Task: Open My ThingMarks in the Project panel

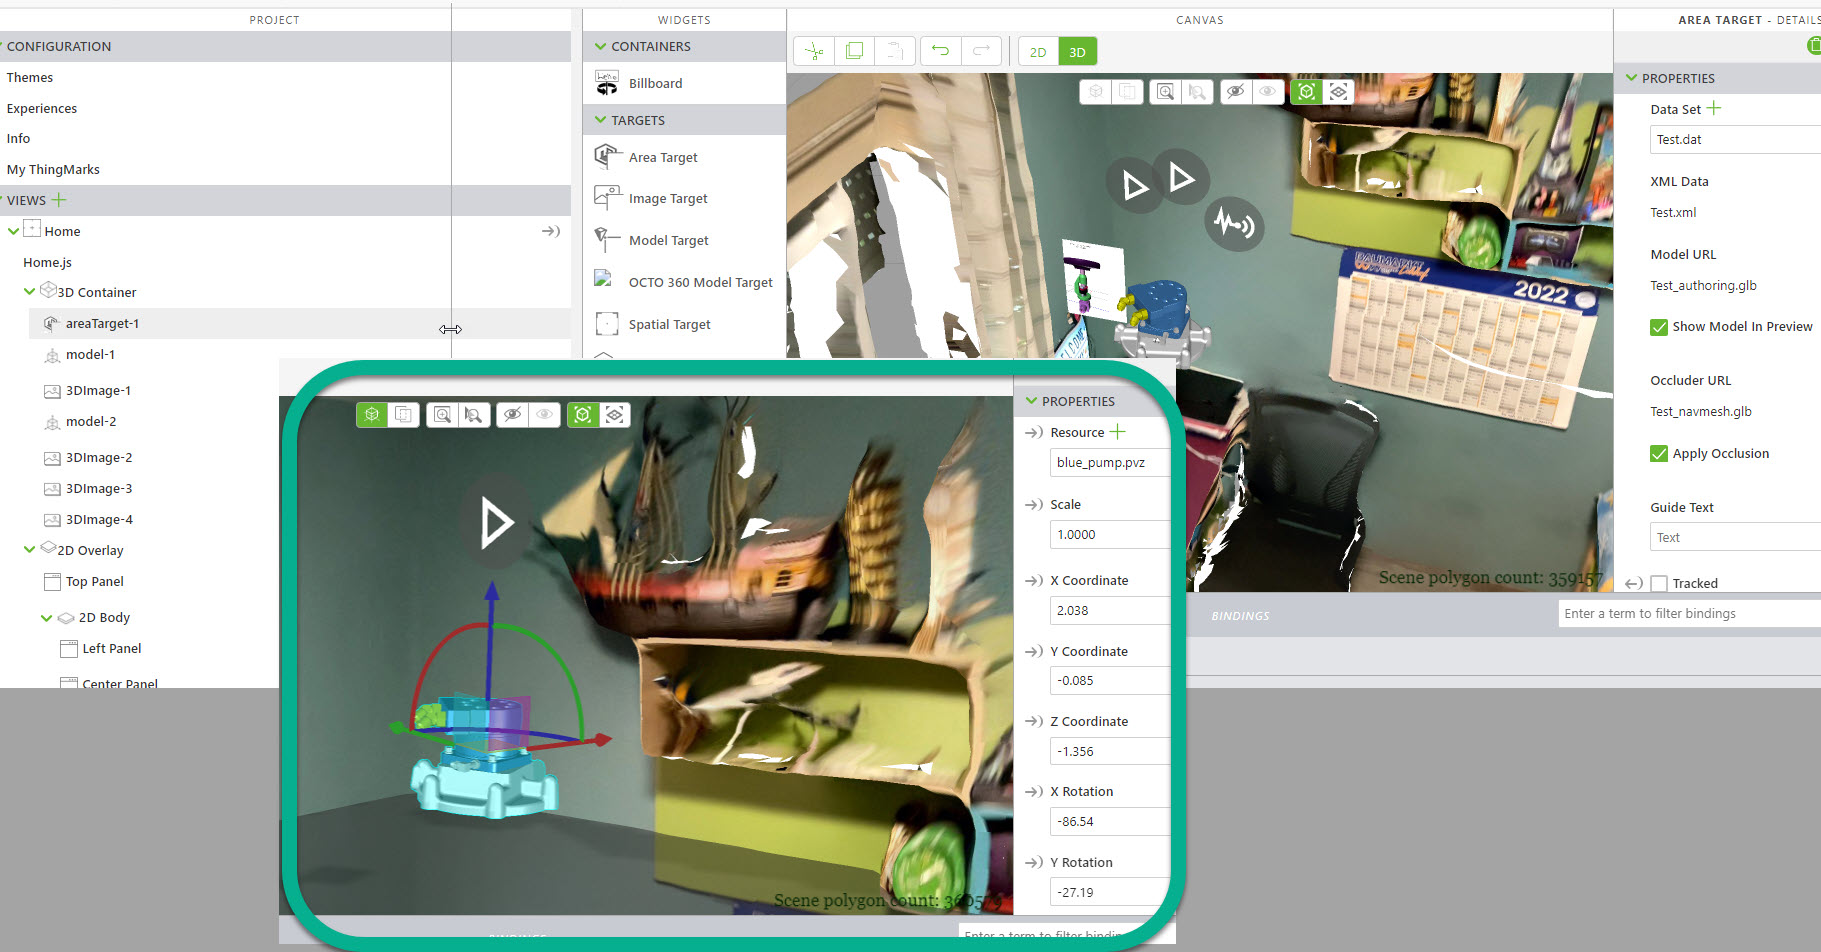Action: pyautogui.click(x=53, y=169)
